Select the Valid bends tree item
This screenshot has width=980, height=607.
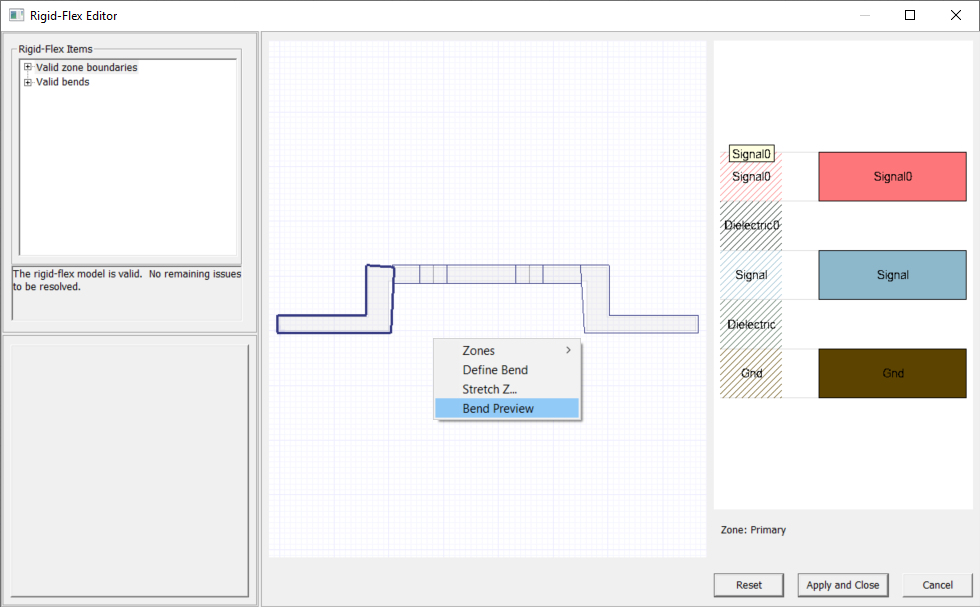coord(62,82)
